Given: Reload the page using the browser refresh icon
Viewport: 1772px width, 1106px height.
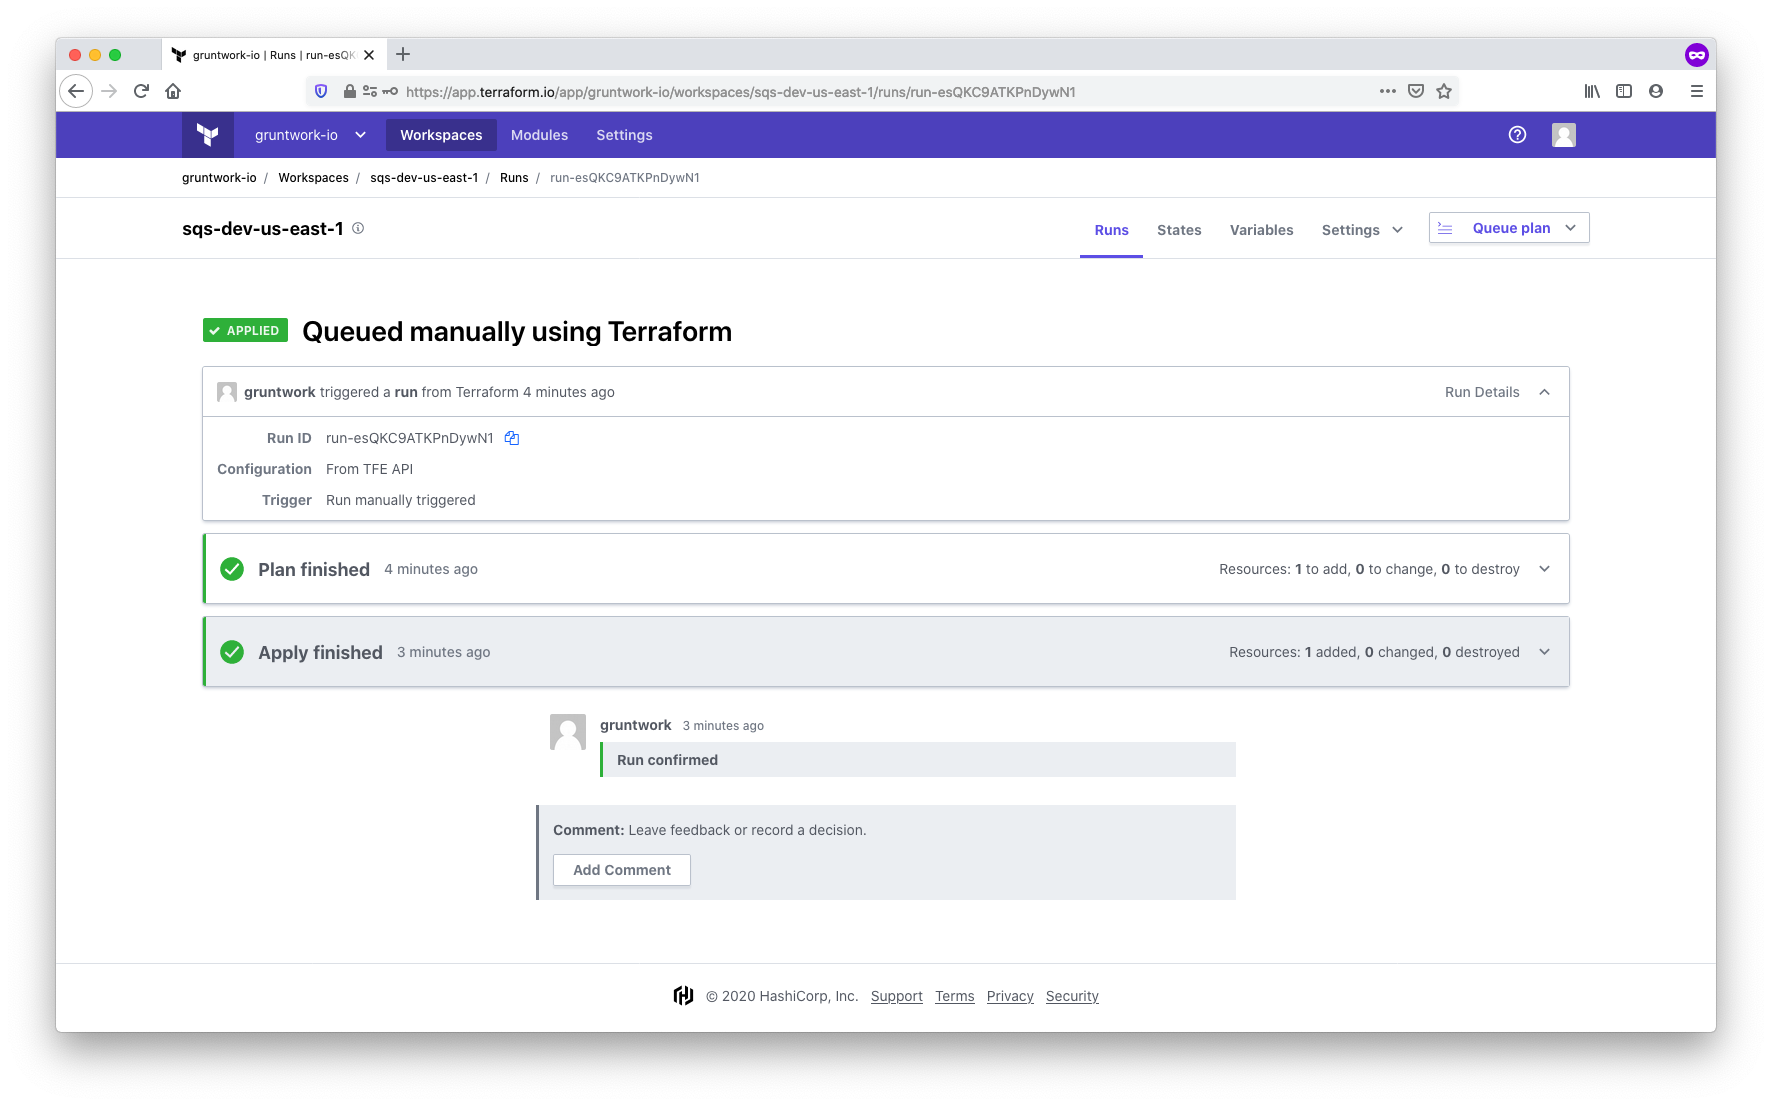Looking at the screenshot, I should click(141, 91).
